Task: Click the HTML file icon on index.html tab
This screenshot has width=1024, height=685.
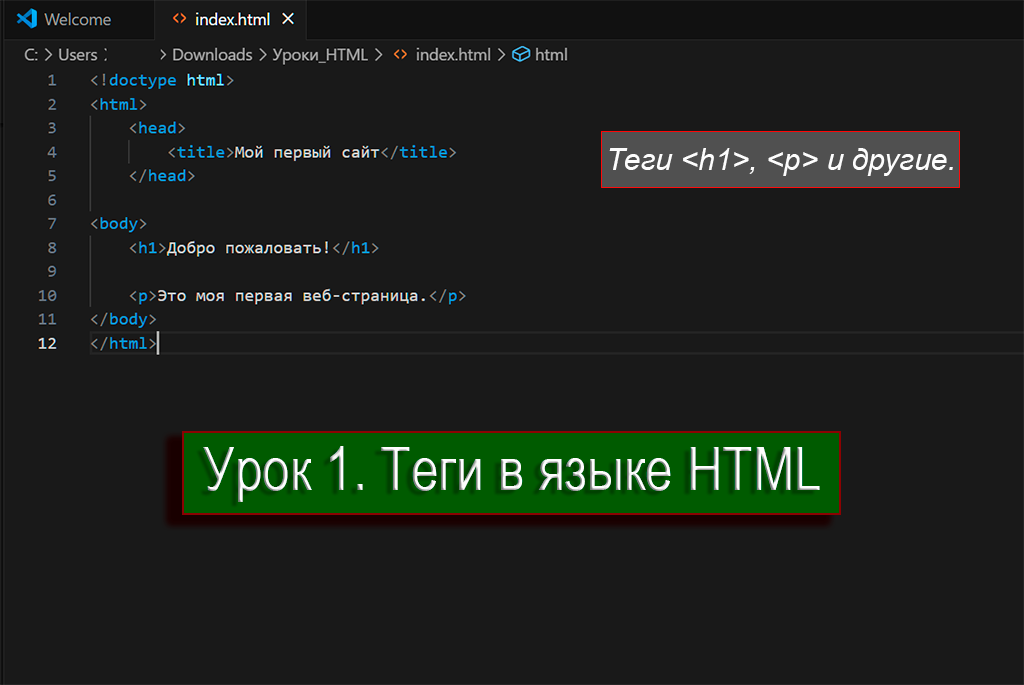Action: click(179, 19)
